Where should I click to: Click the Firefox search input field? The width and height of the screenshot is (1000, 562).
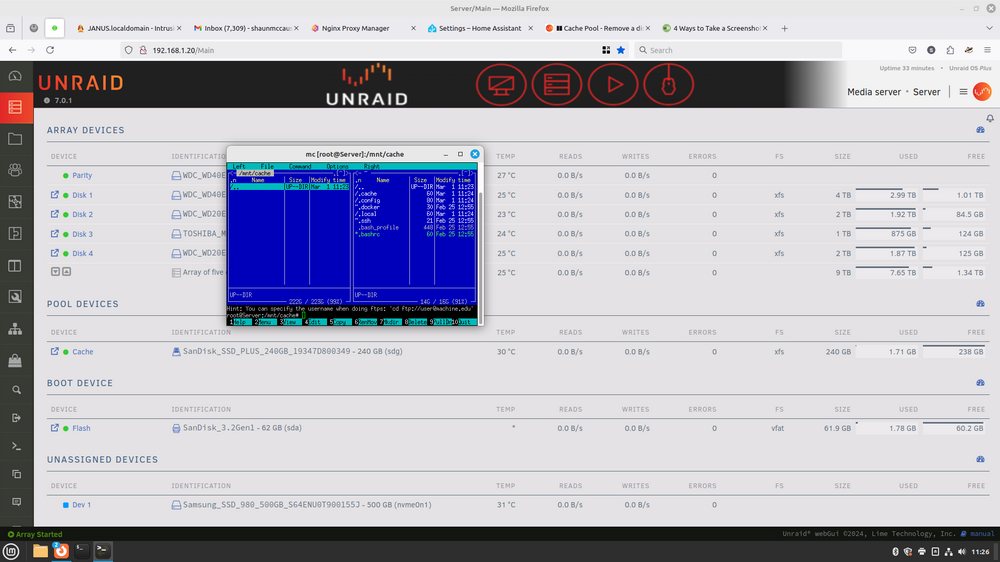(x=738, y=50)
